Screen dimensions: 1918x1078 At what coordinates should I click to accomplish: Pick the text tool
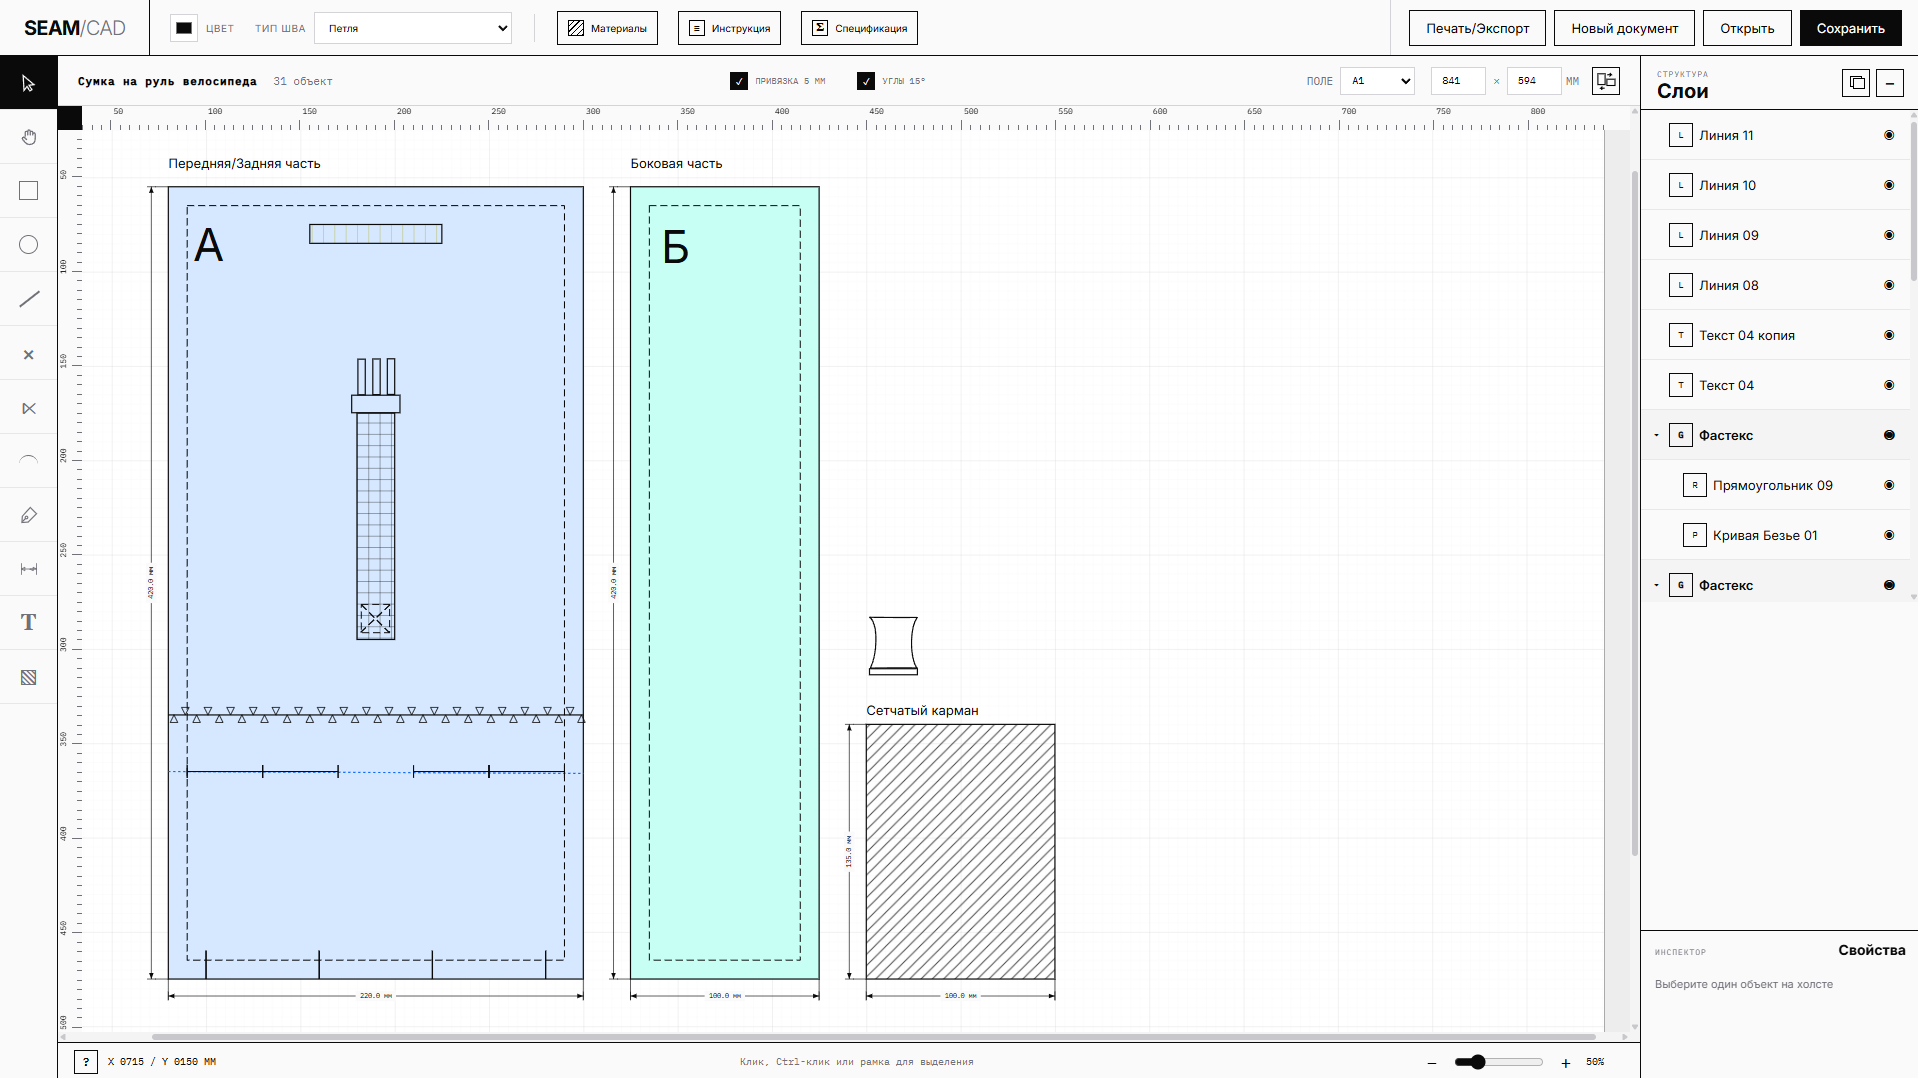[x=28, y=623]
